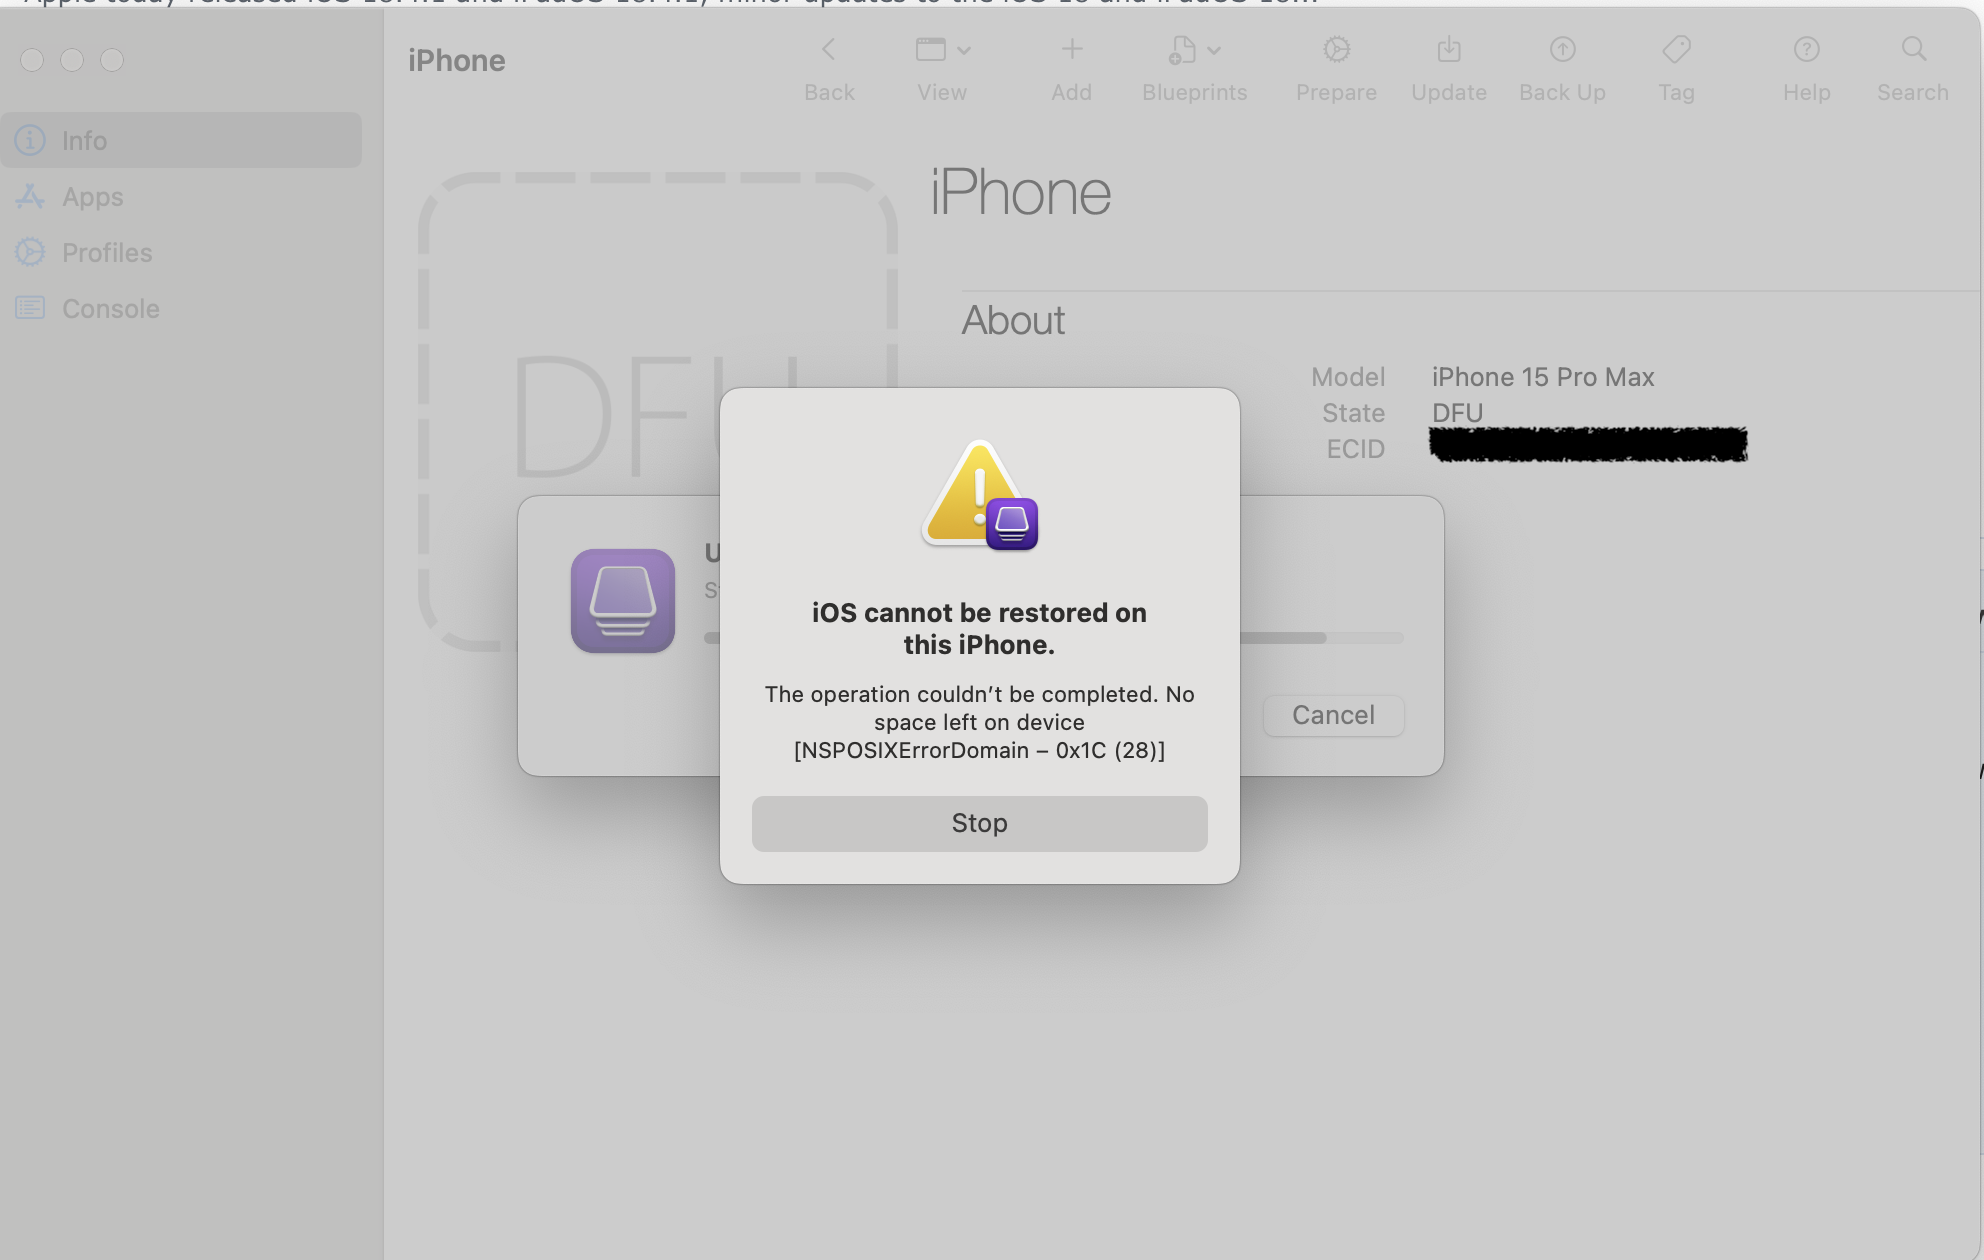This screenshot has width=1984, height=1260.
Task: Show the Console sidebar item
Action: pos(111,309)
